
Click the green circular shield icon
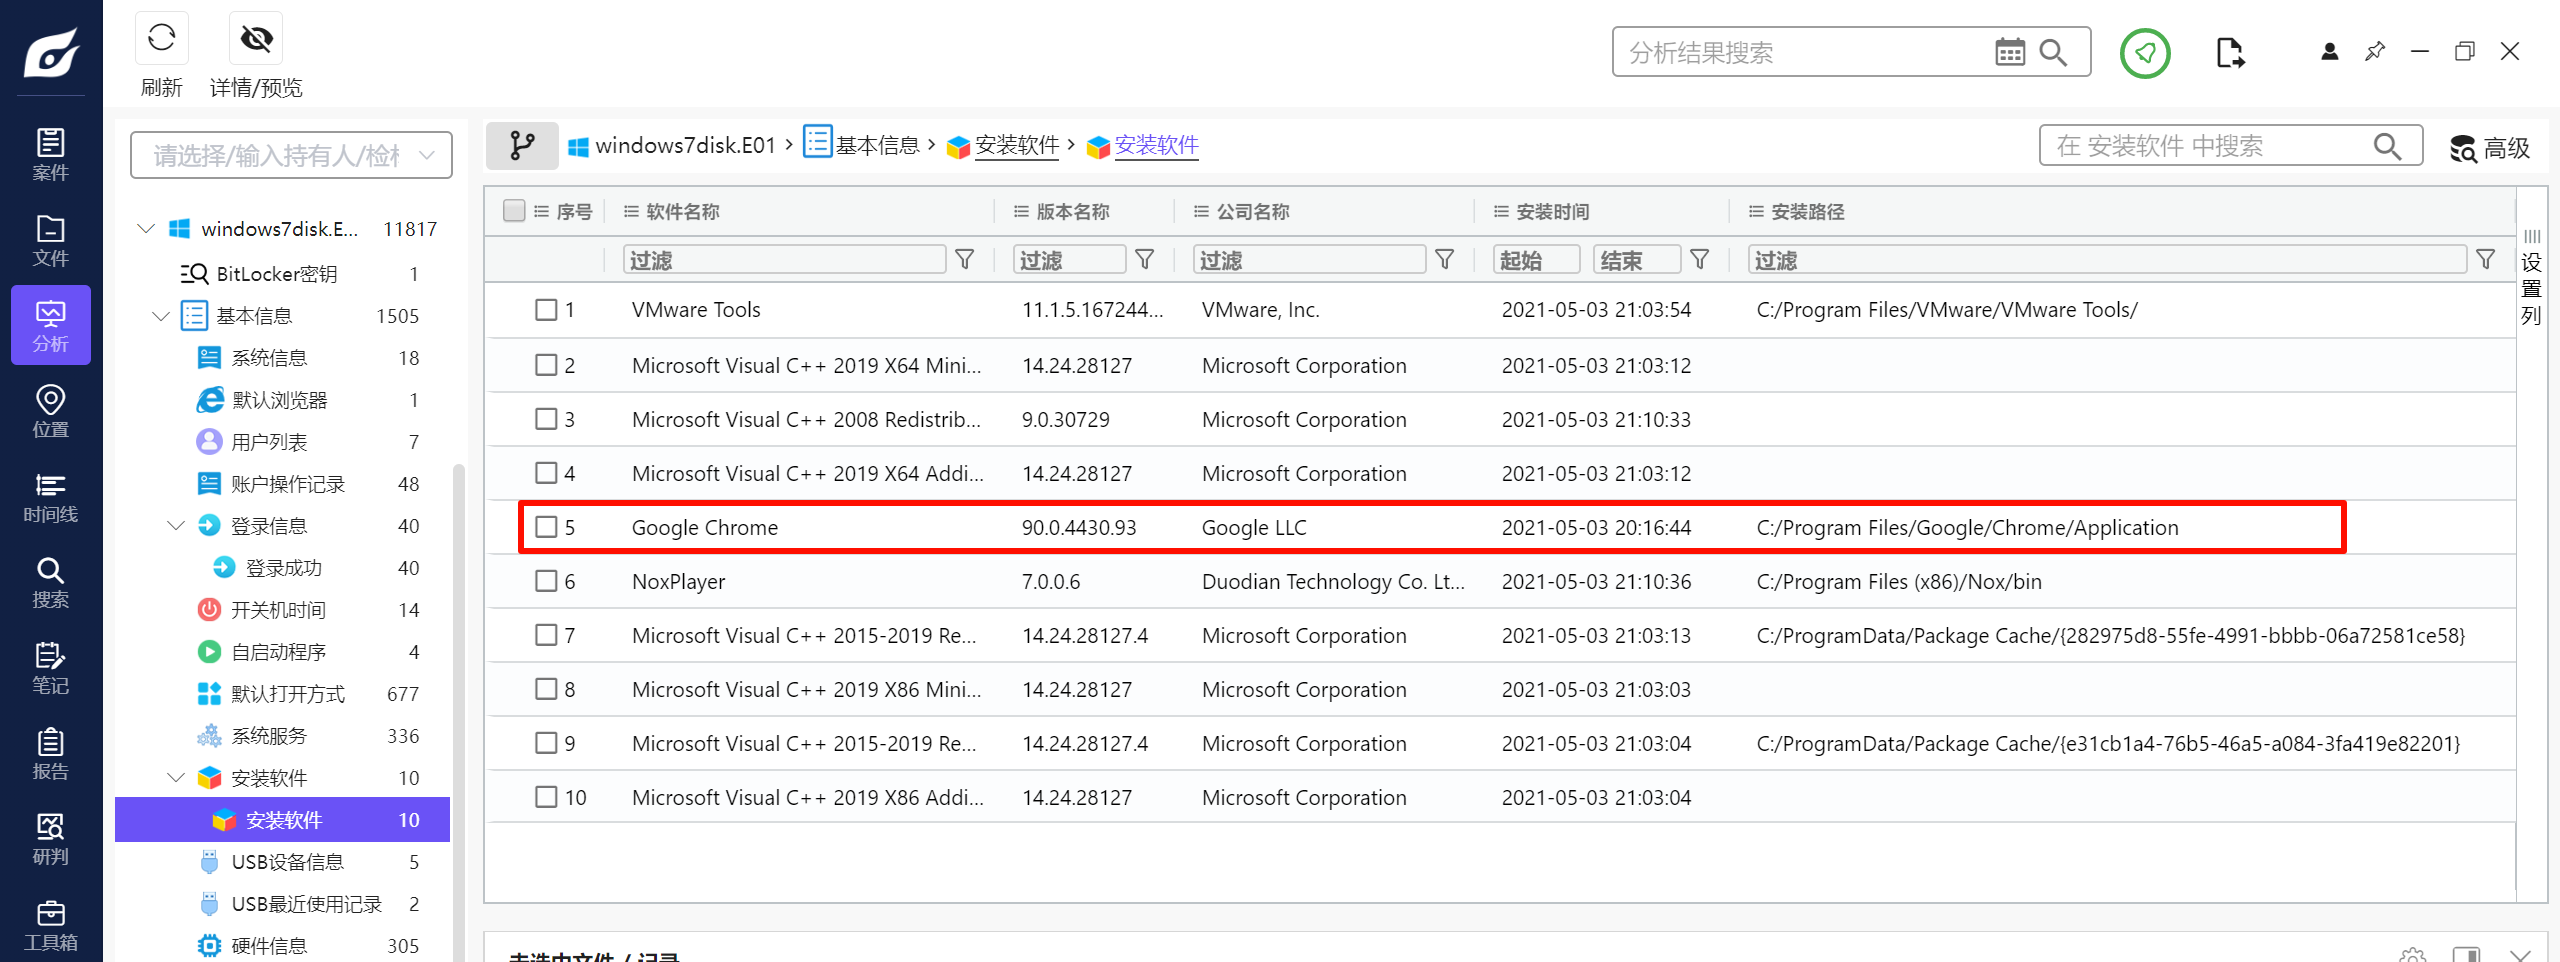[2145, 52]
